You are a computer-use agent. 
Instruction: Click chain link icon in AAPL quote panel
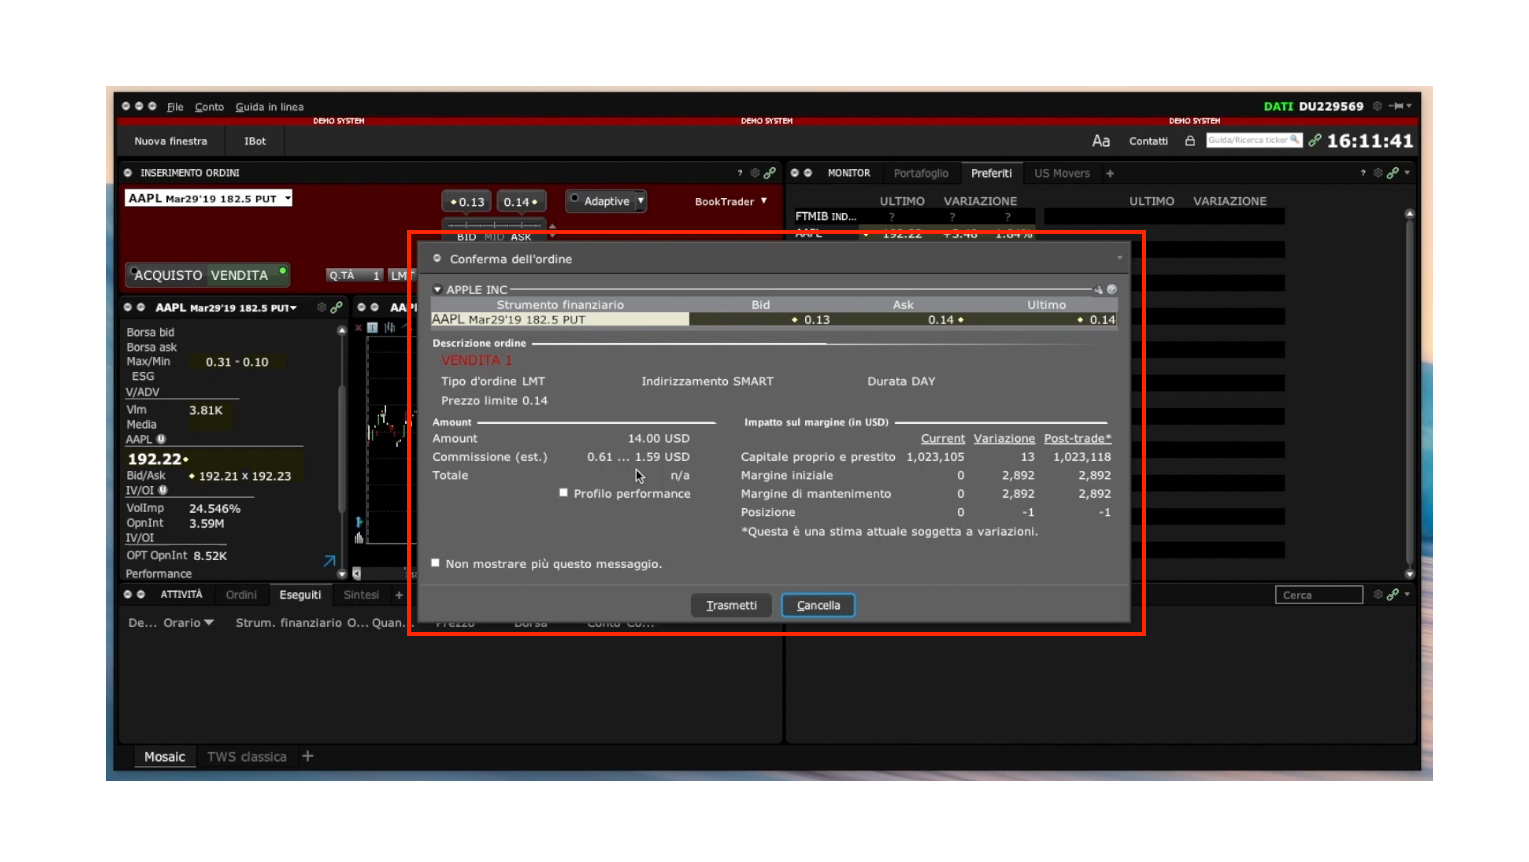tap(337, 307)
